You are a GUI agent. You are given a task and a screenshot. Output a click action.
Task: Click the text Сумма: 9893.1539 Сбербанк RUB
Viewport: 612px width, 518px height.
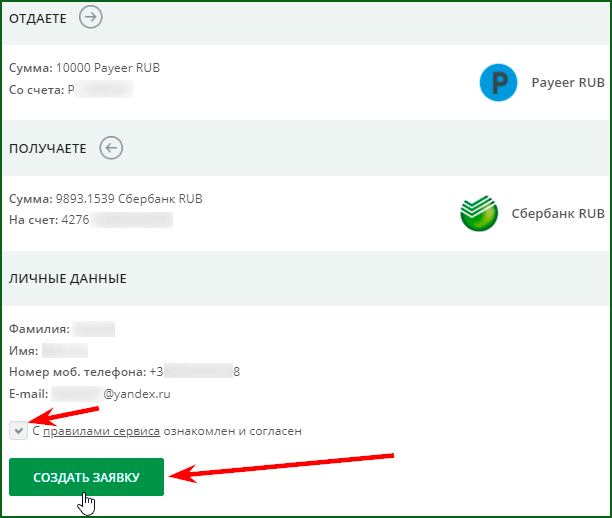106,199
